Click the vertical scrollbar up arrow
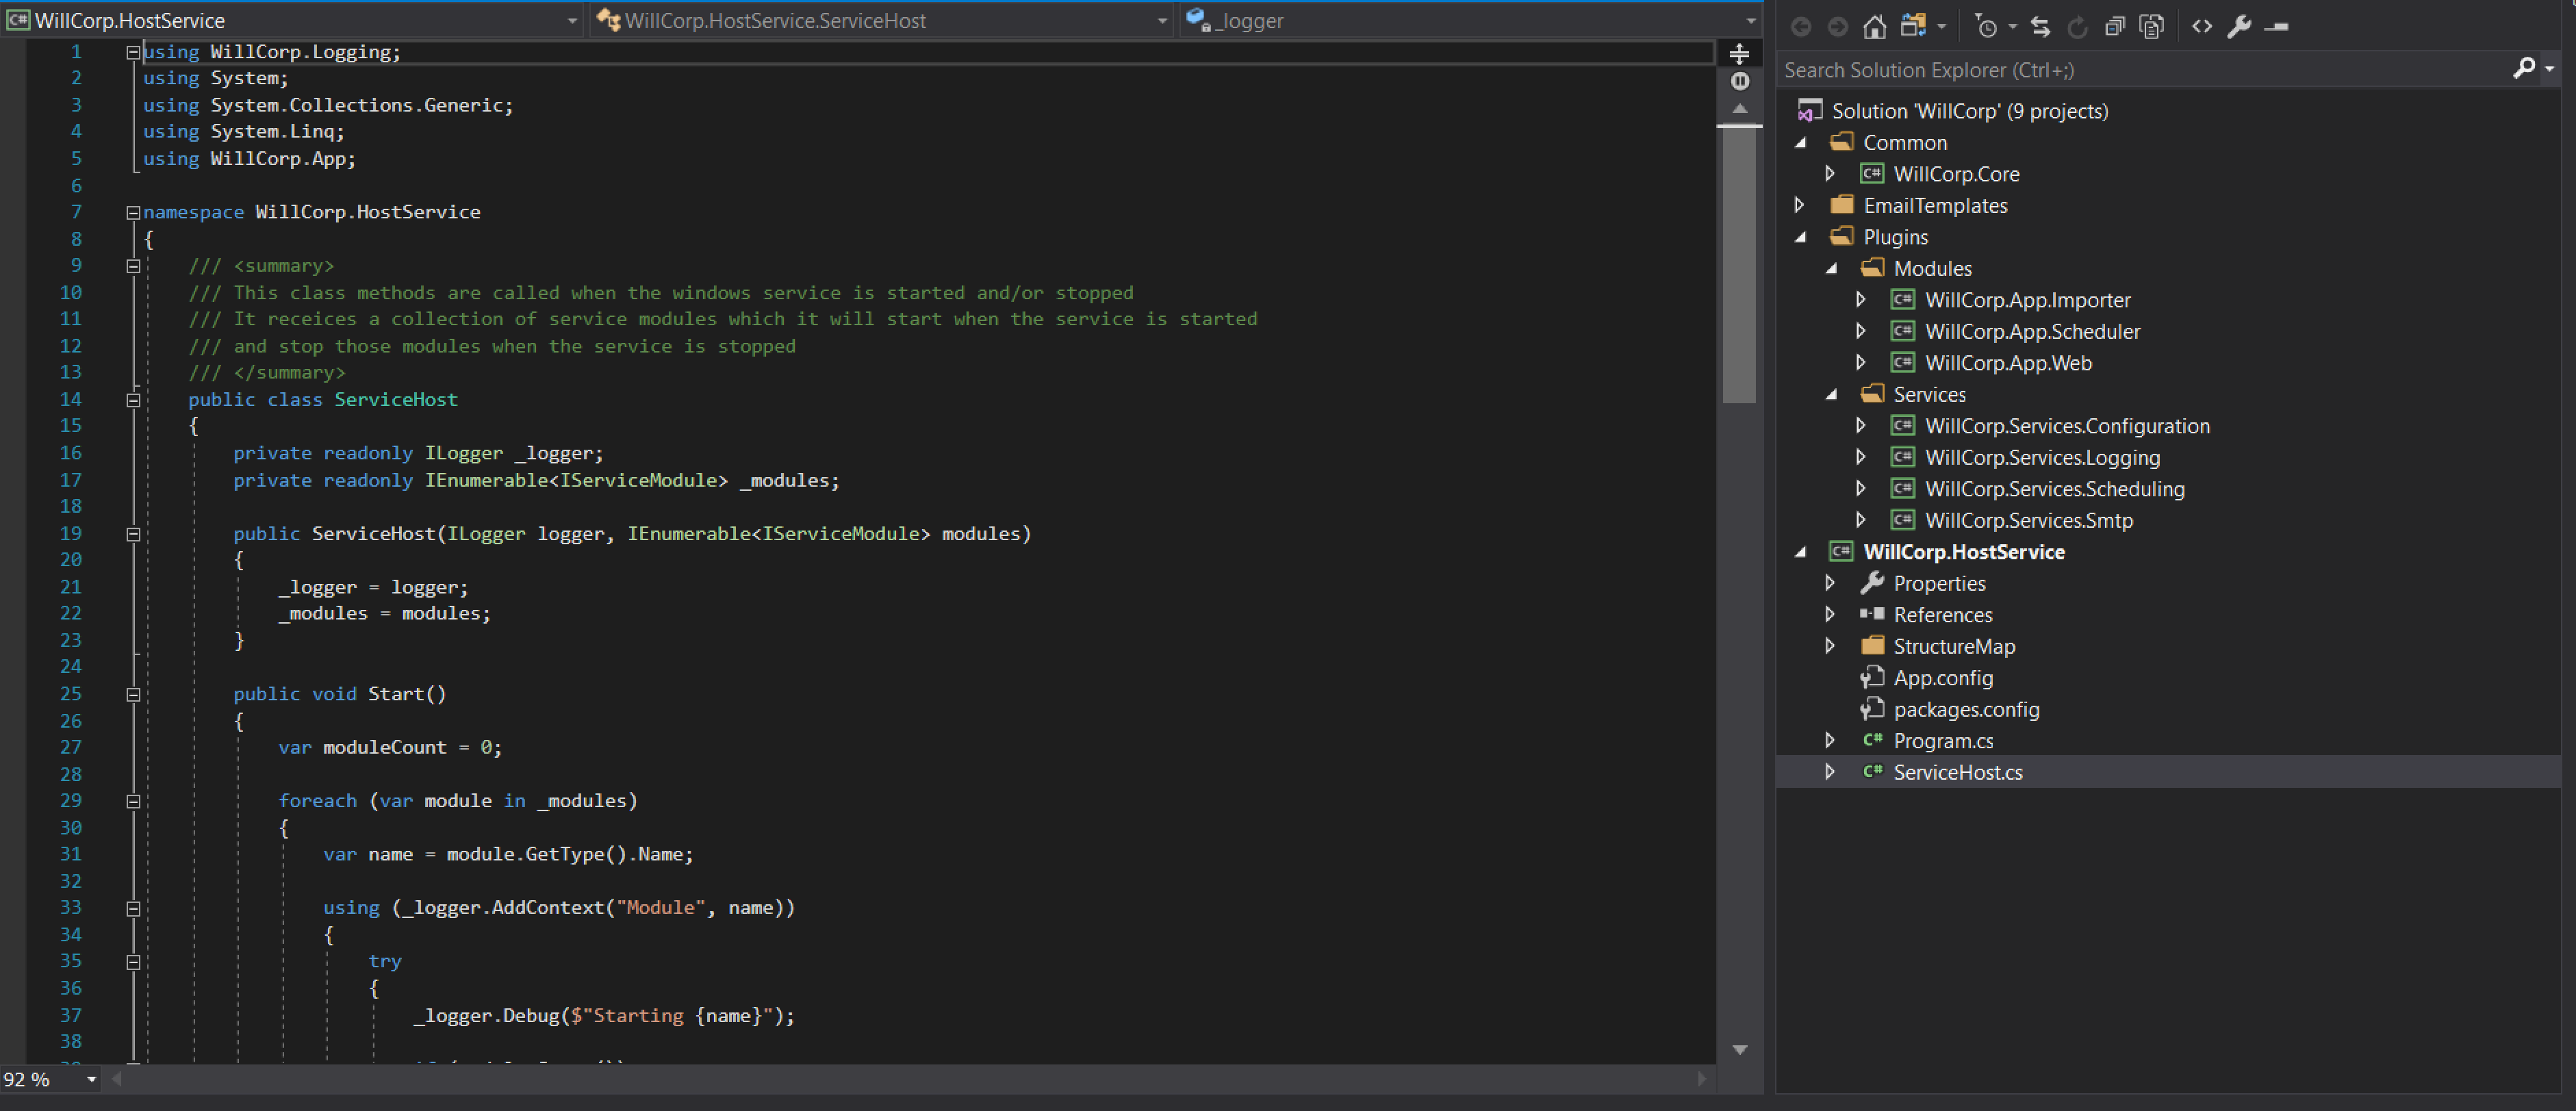Viewport: 2576px width, 1111px height. (1740, 108)
